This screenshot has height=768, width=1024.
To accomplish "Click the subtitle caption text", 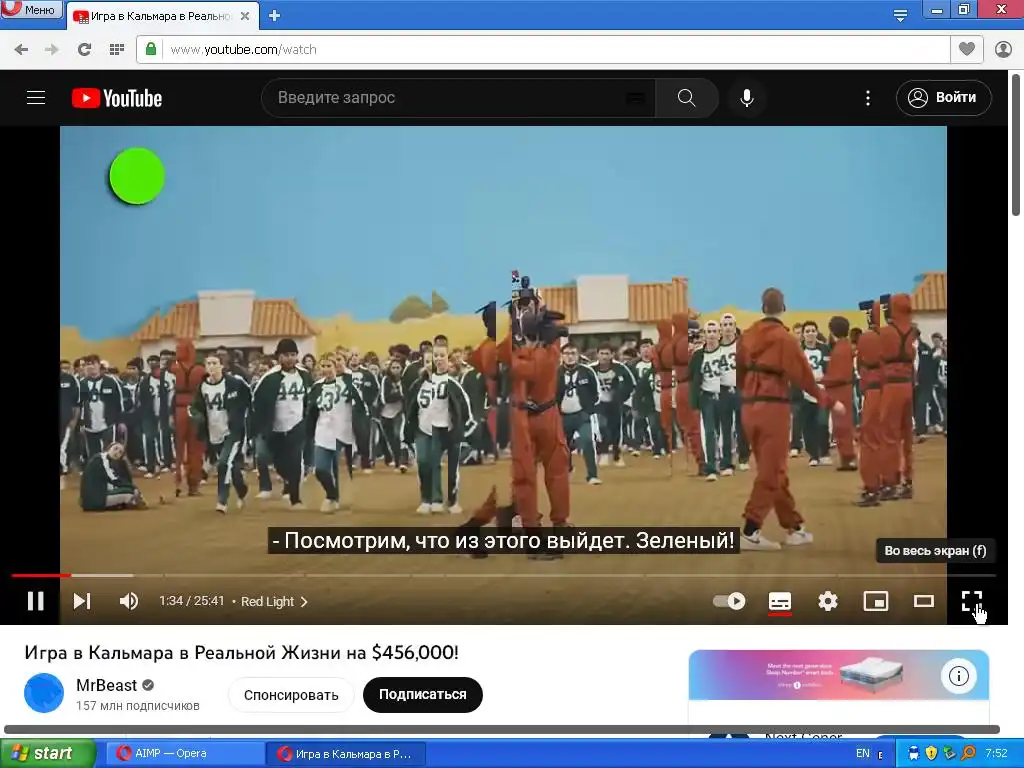I will click(x=504, y=541).
